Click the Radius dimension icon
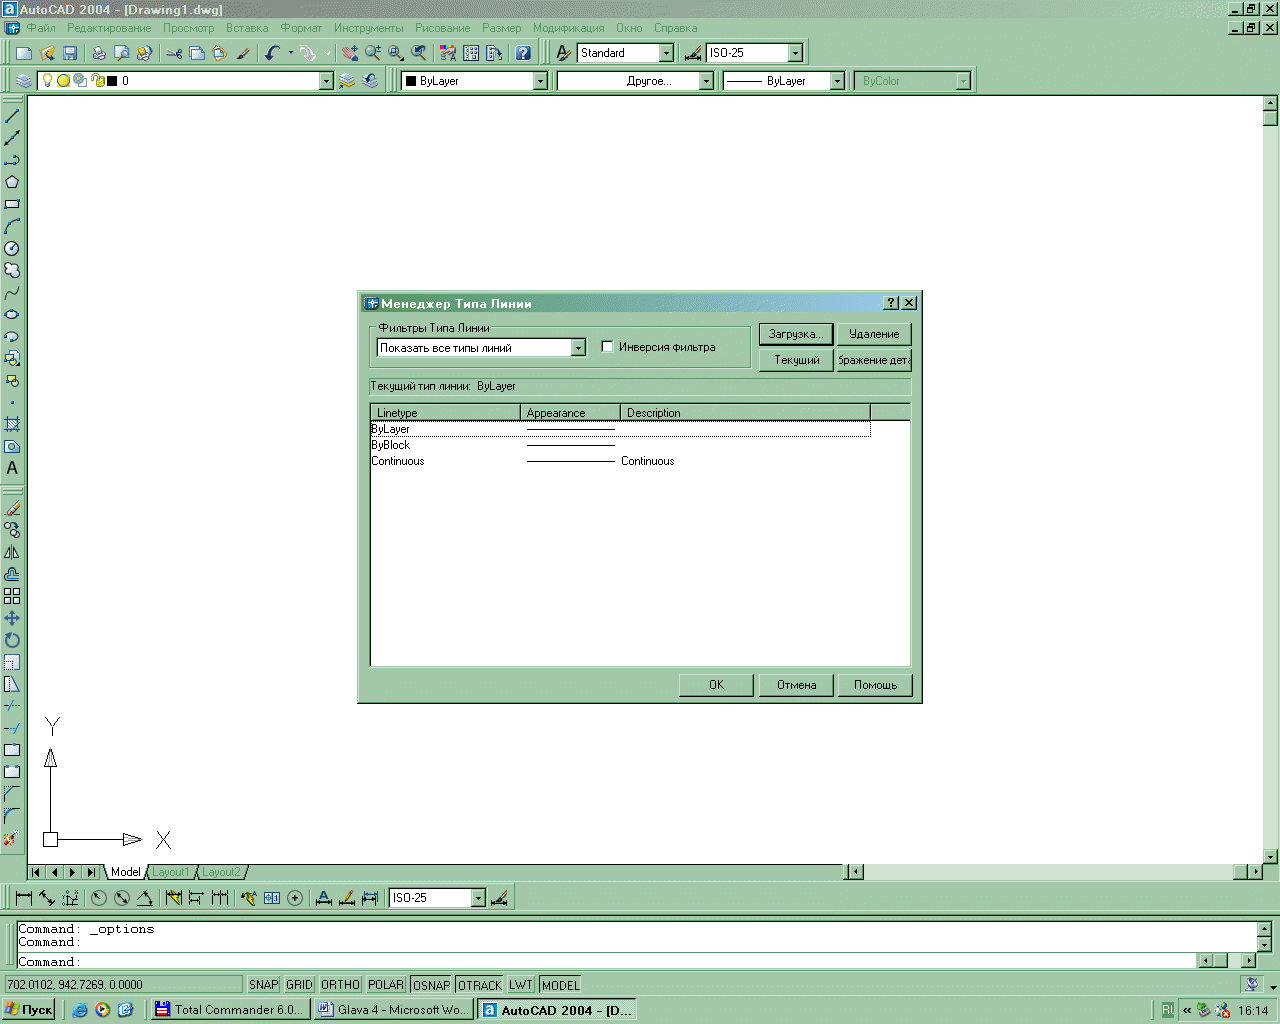Screen dimensions: 1280x1024 [x=98, y=898]
